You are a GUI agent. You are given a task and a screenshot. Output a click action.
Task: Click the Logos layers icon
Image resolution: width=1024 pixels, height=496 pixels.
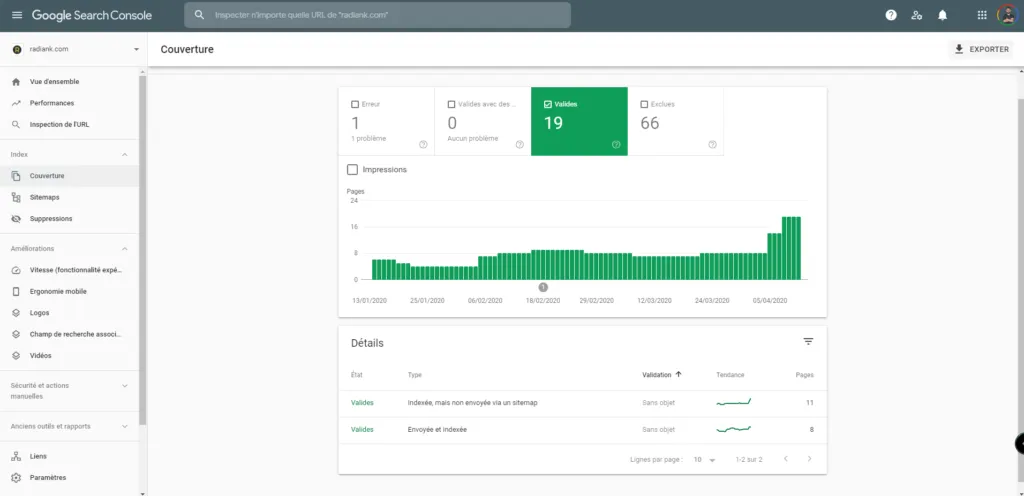[16, 313]
